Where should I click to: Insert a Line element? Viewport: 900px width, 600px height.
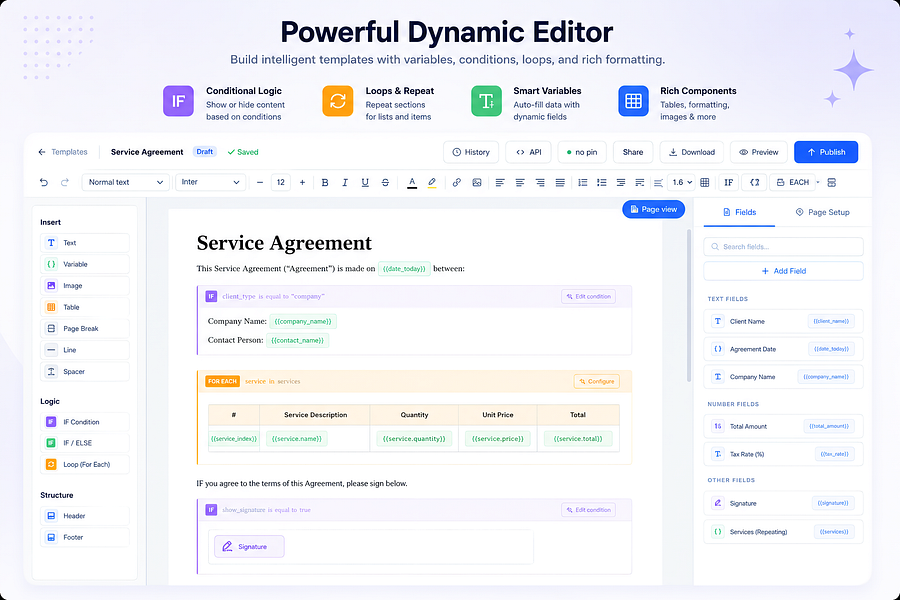tap(85, 350)
